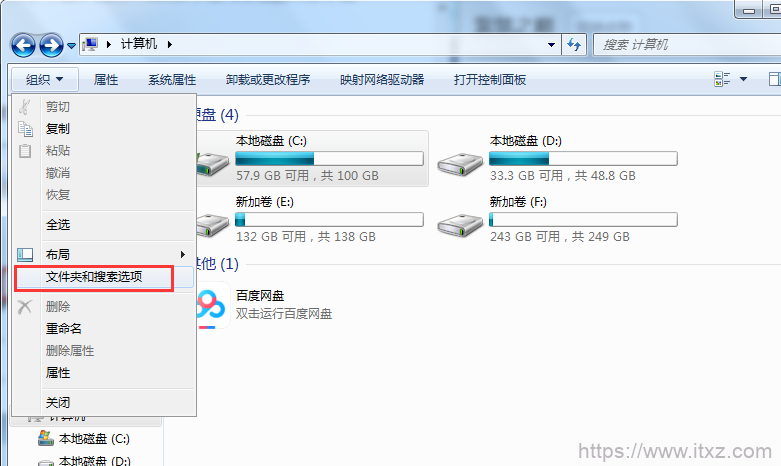This screenshot has height=466, width=781.
Task: Expand the 布局 submenu arrow
Action: (183, 254)
